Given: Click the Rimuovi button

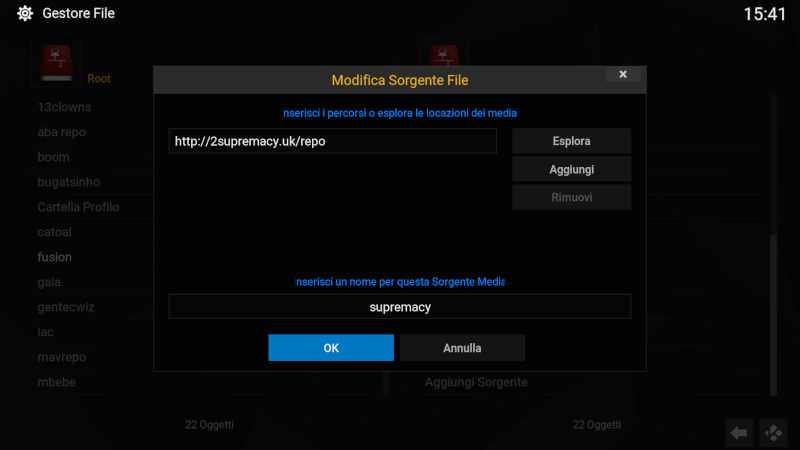Looking at the screenshot, I should click(x=571, y=197).
